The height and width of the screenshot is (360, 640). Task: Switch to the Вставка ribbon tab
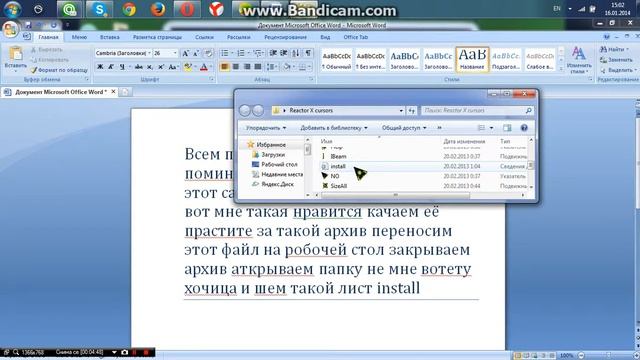(x=109, y=37)
